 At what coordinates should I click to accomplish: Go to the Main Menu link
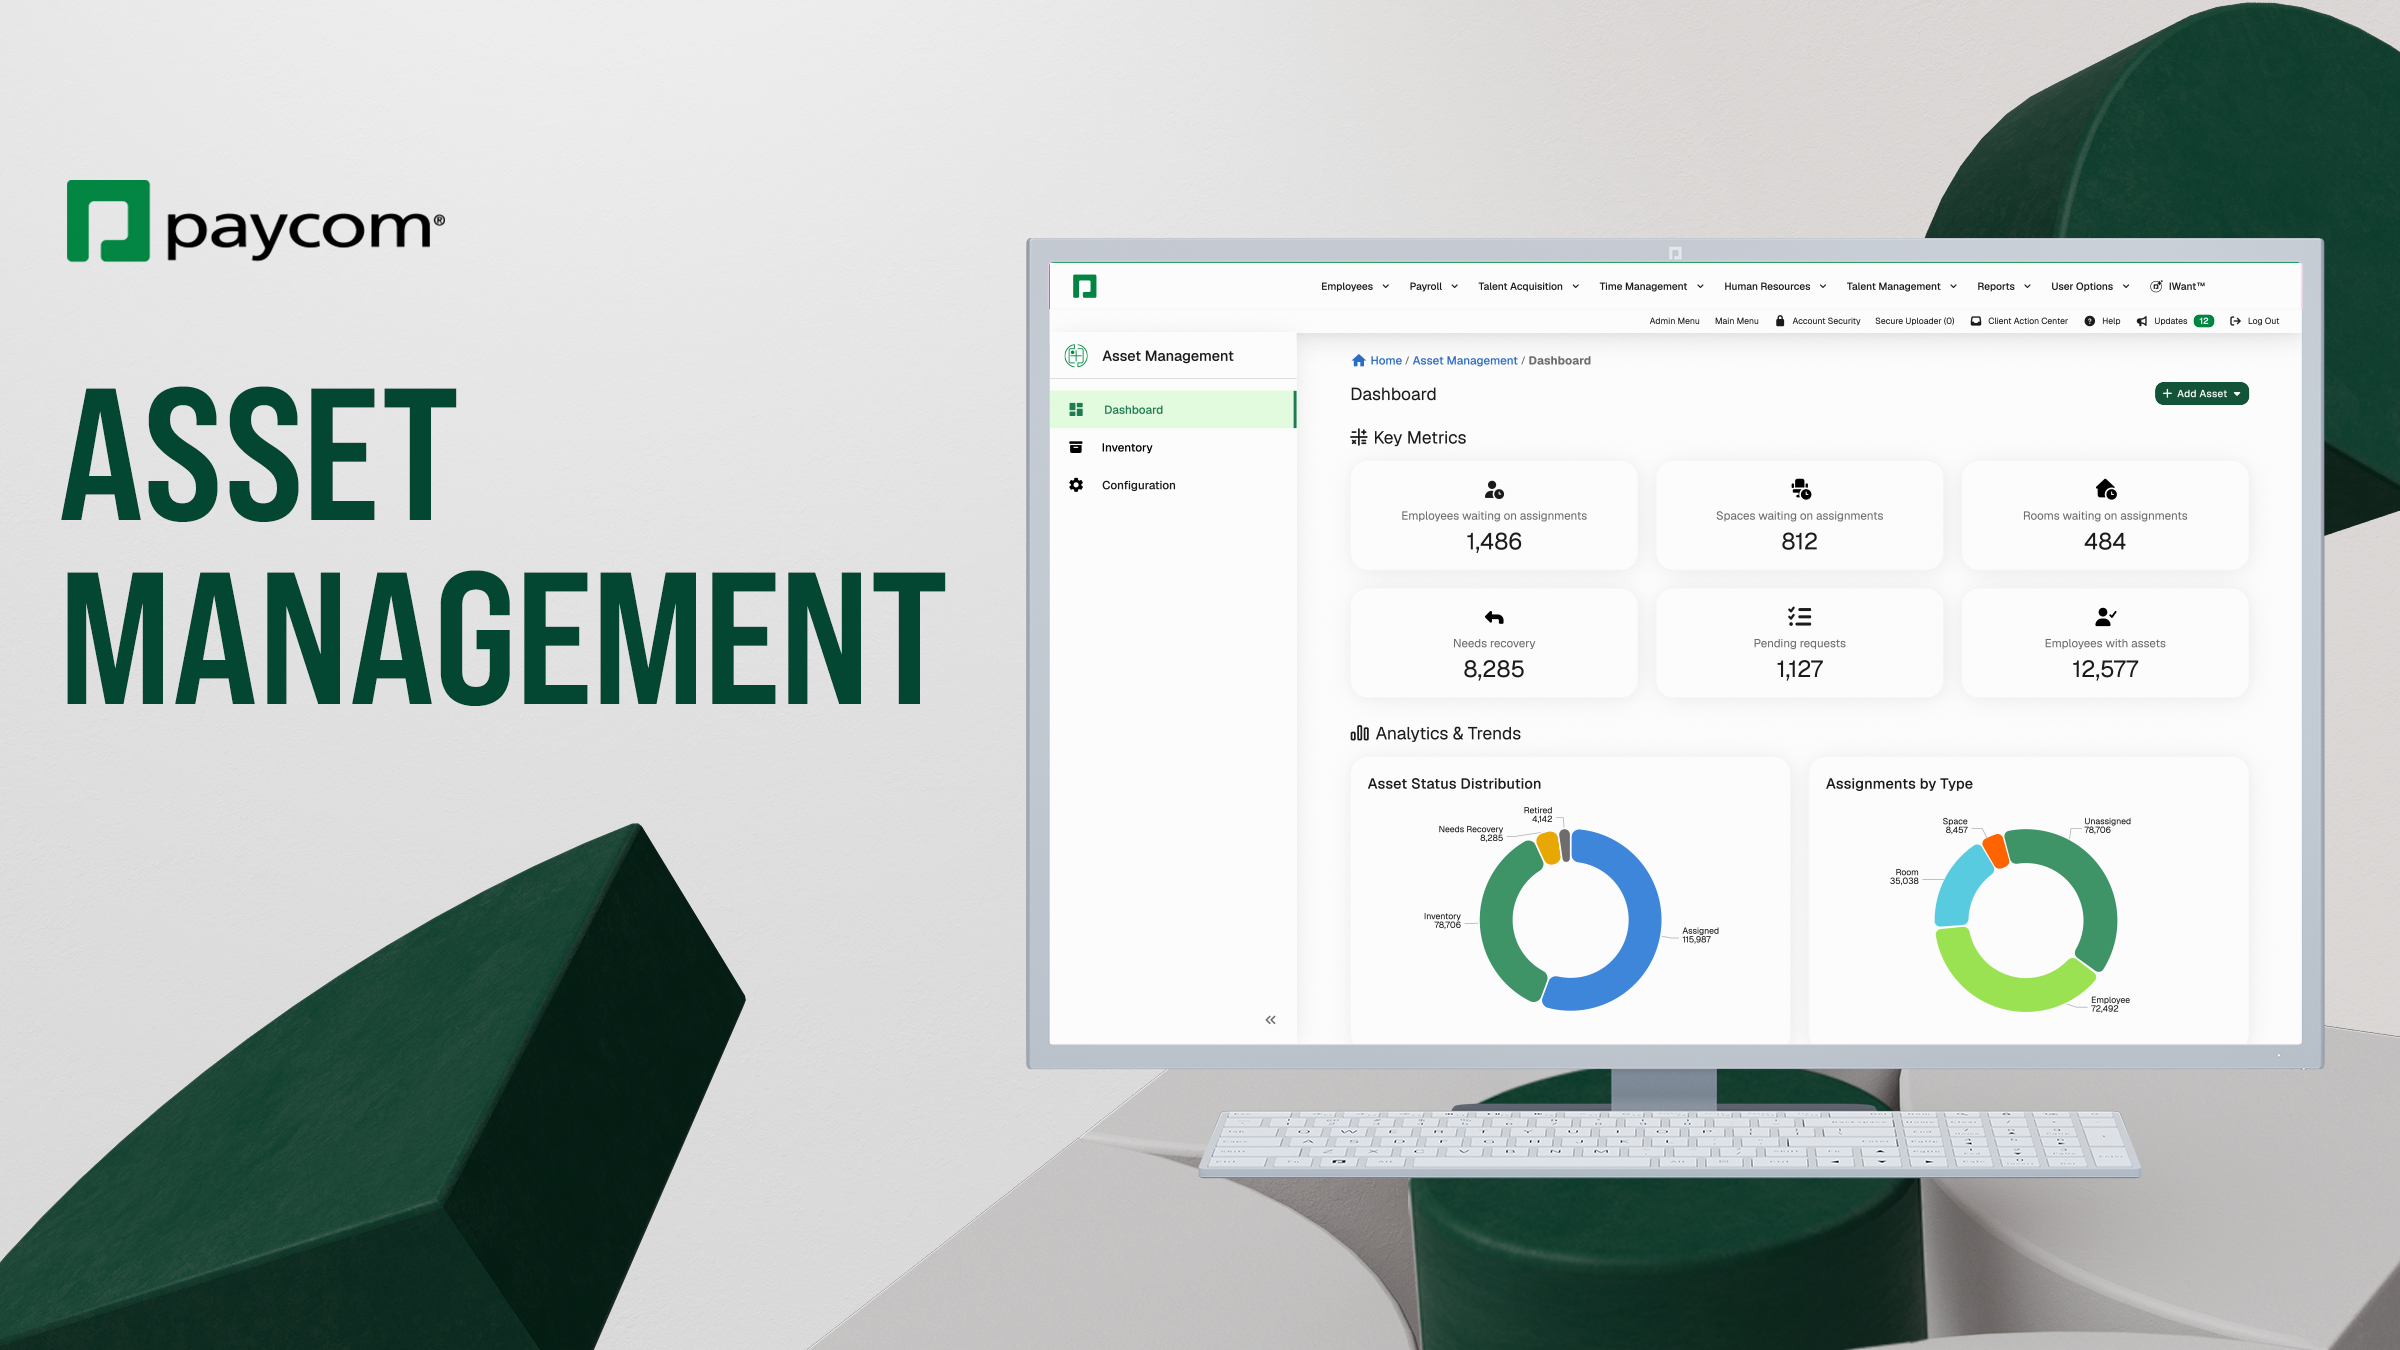coord(1736,321)
